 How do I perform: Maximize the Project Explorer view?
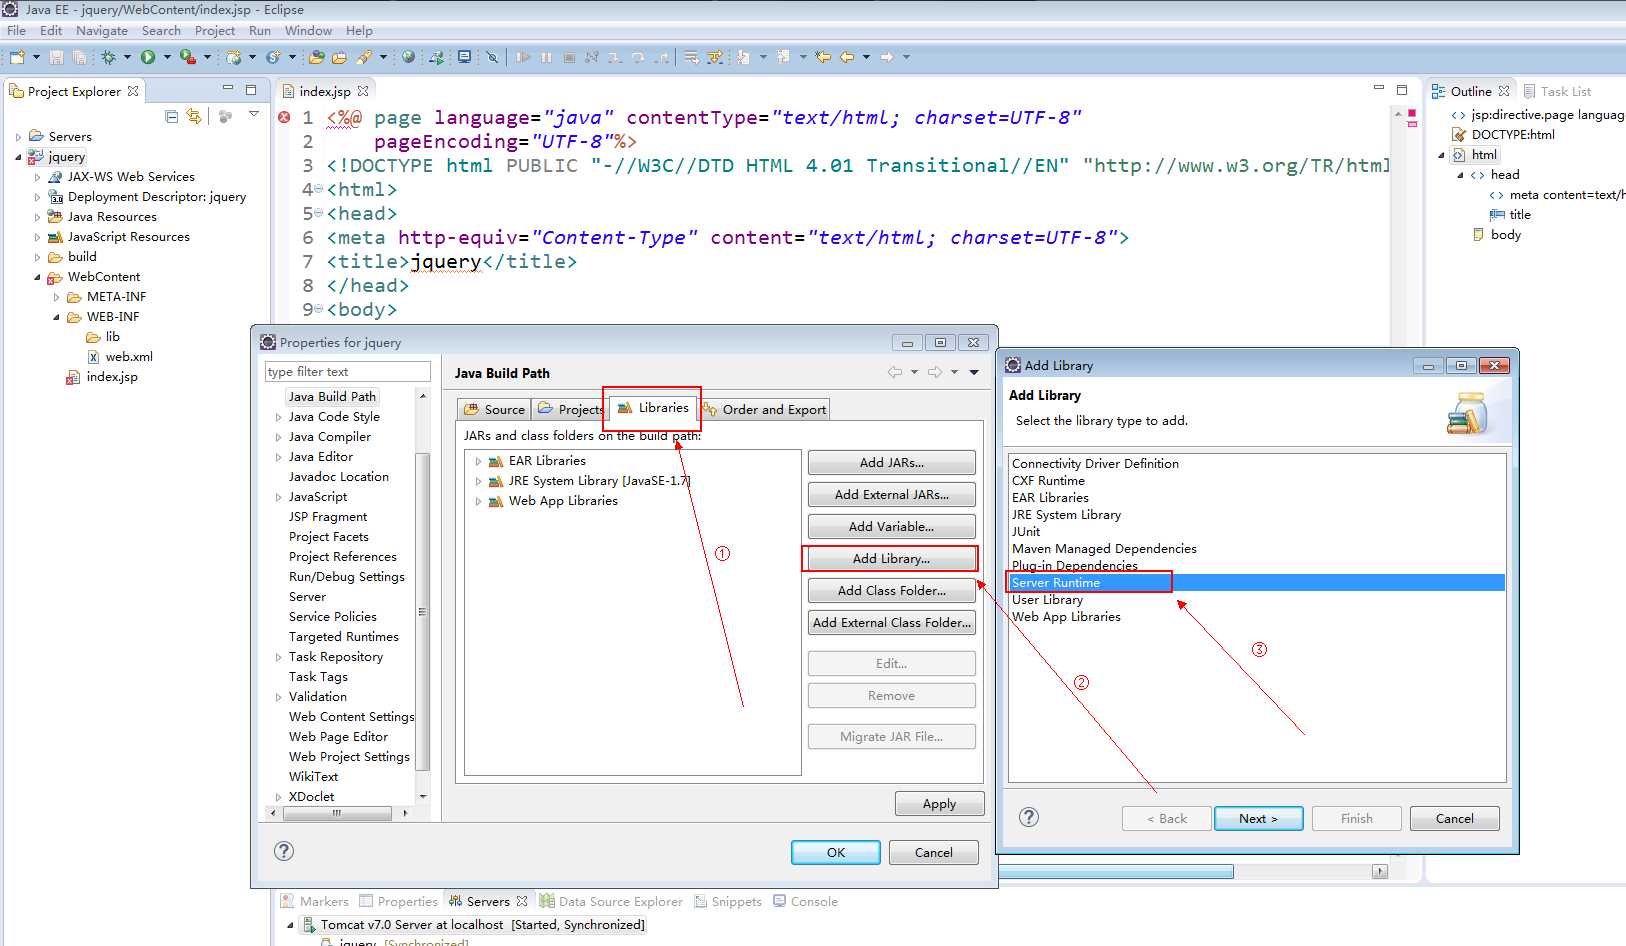pos(251,89)
